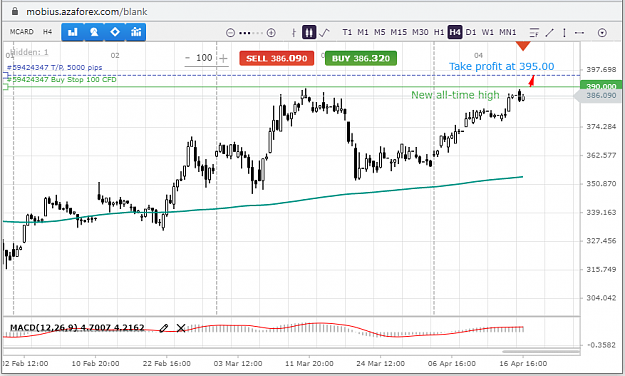Click the 16 Apr 16:00 time label
625x376 pixels.
point(523,364)
